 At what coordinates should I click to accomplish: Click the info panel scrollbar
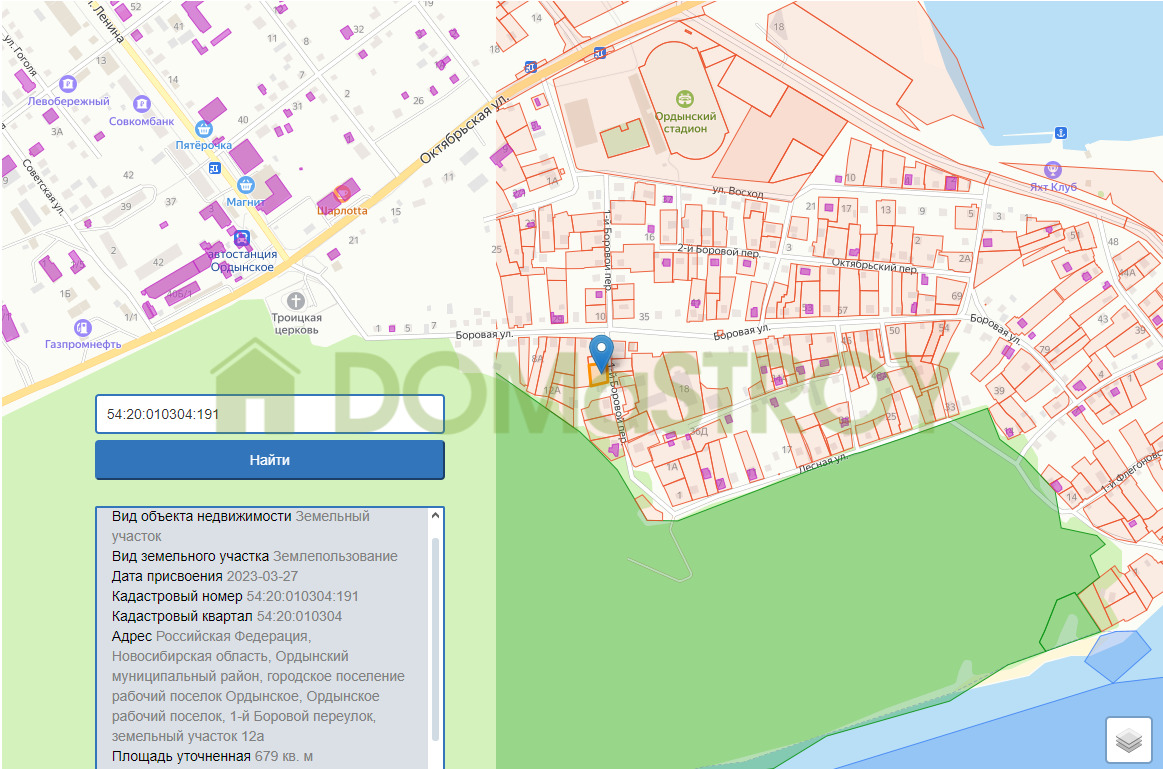tap(435, 639)
